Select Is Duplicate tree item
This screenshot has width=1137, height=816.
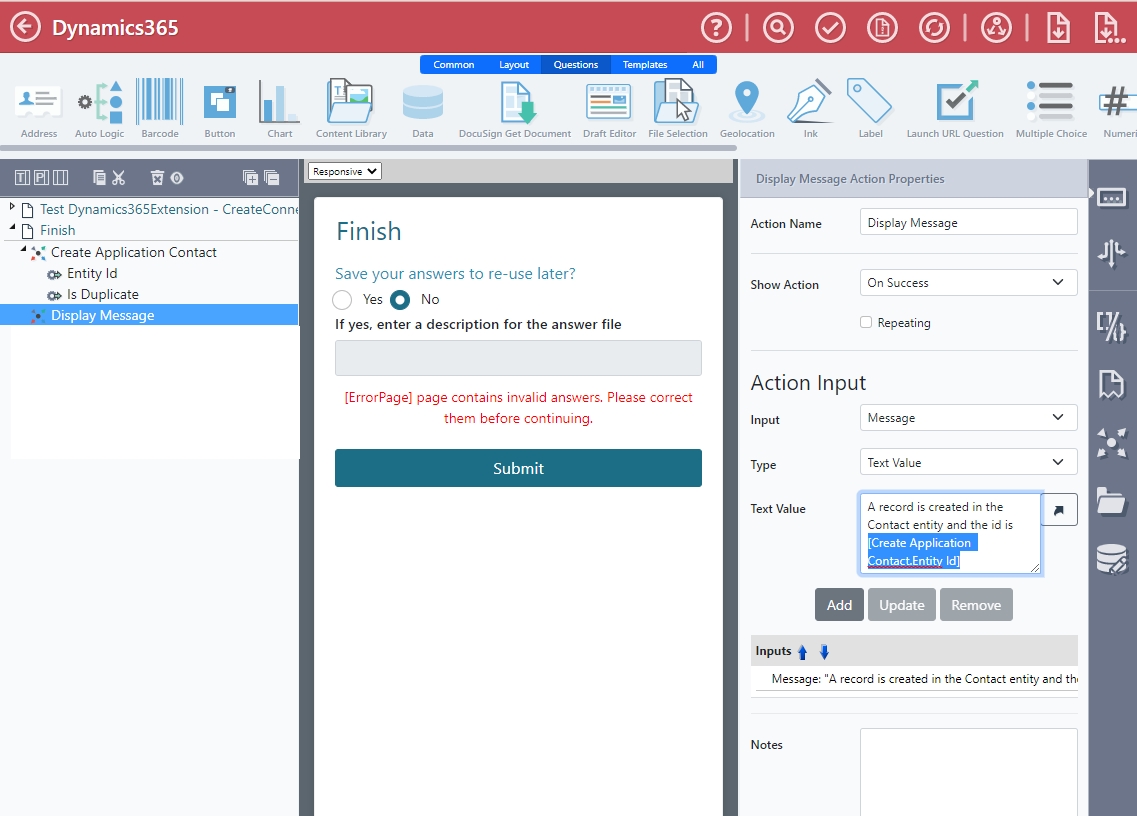102,294
